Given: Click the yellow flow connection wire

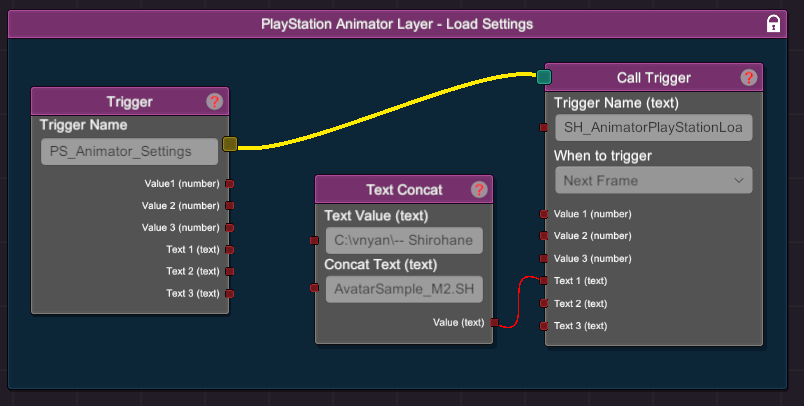Looking at the screenshot, I should pyautogui.click(x=385, y=110).
